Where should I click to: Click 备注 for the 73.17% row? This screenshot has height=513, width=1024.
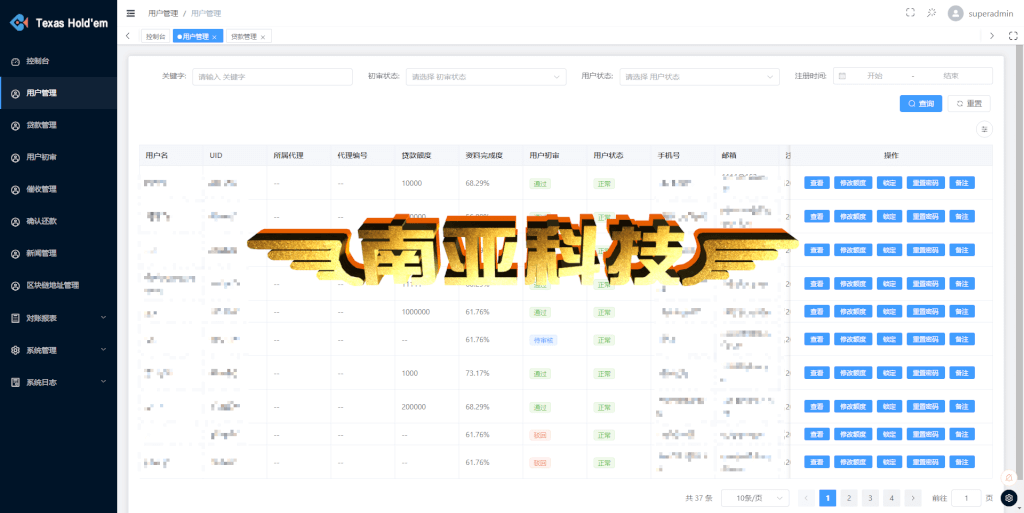pyautogui.click(x=962, y=373)
